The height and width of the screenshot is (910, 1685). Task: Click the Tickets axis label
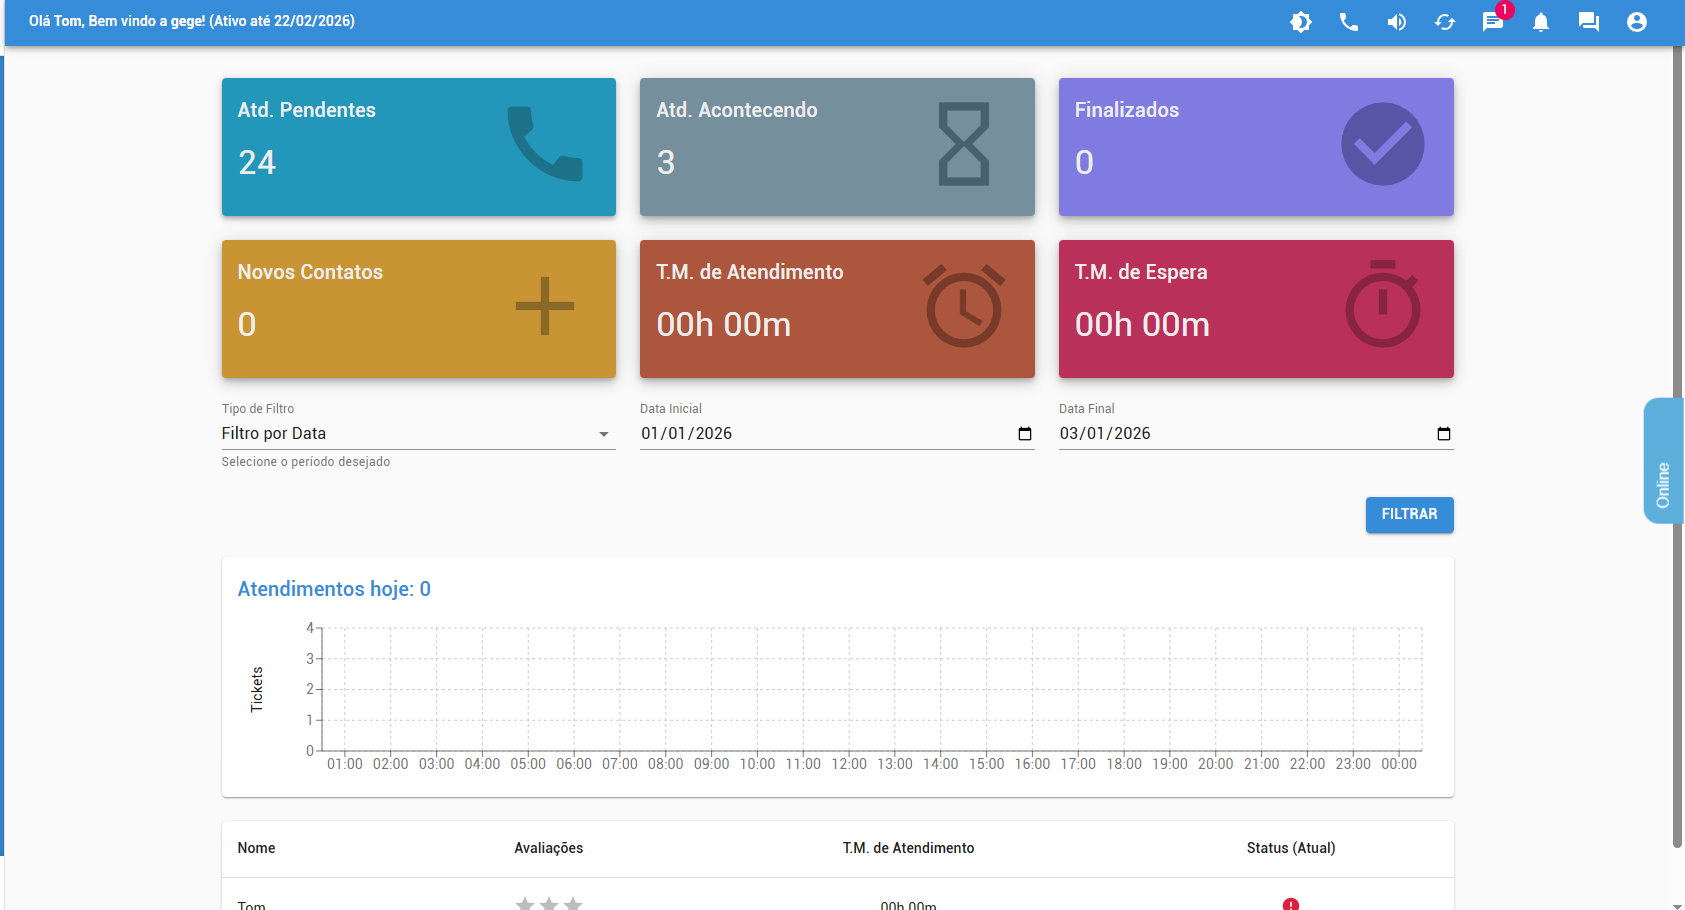tap(257, 689)
